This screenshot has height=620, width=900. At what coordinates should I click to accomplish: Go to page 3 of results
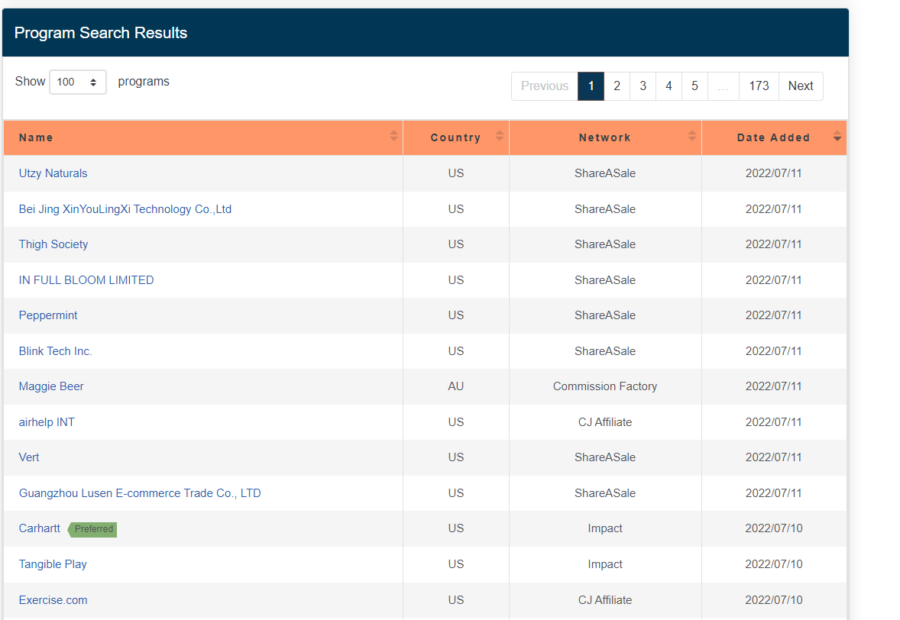pyautogui.click(x=643, y=86)
